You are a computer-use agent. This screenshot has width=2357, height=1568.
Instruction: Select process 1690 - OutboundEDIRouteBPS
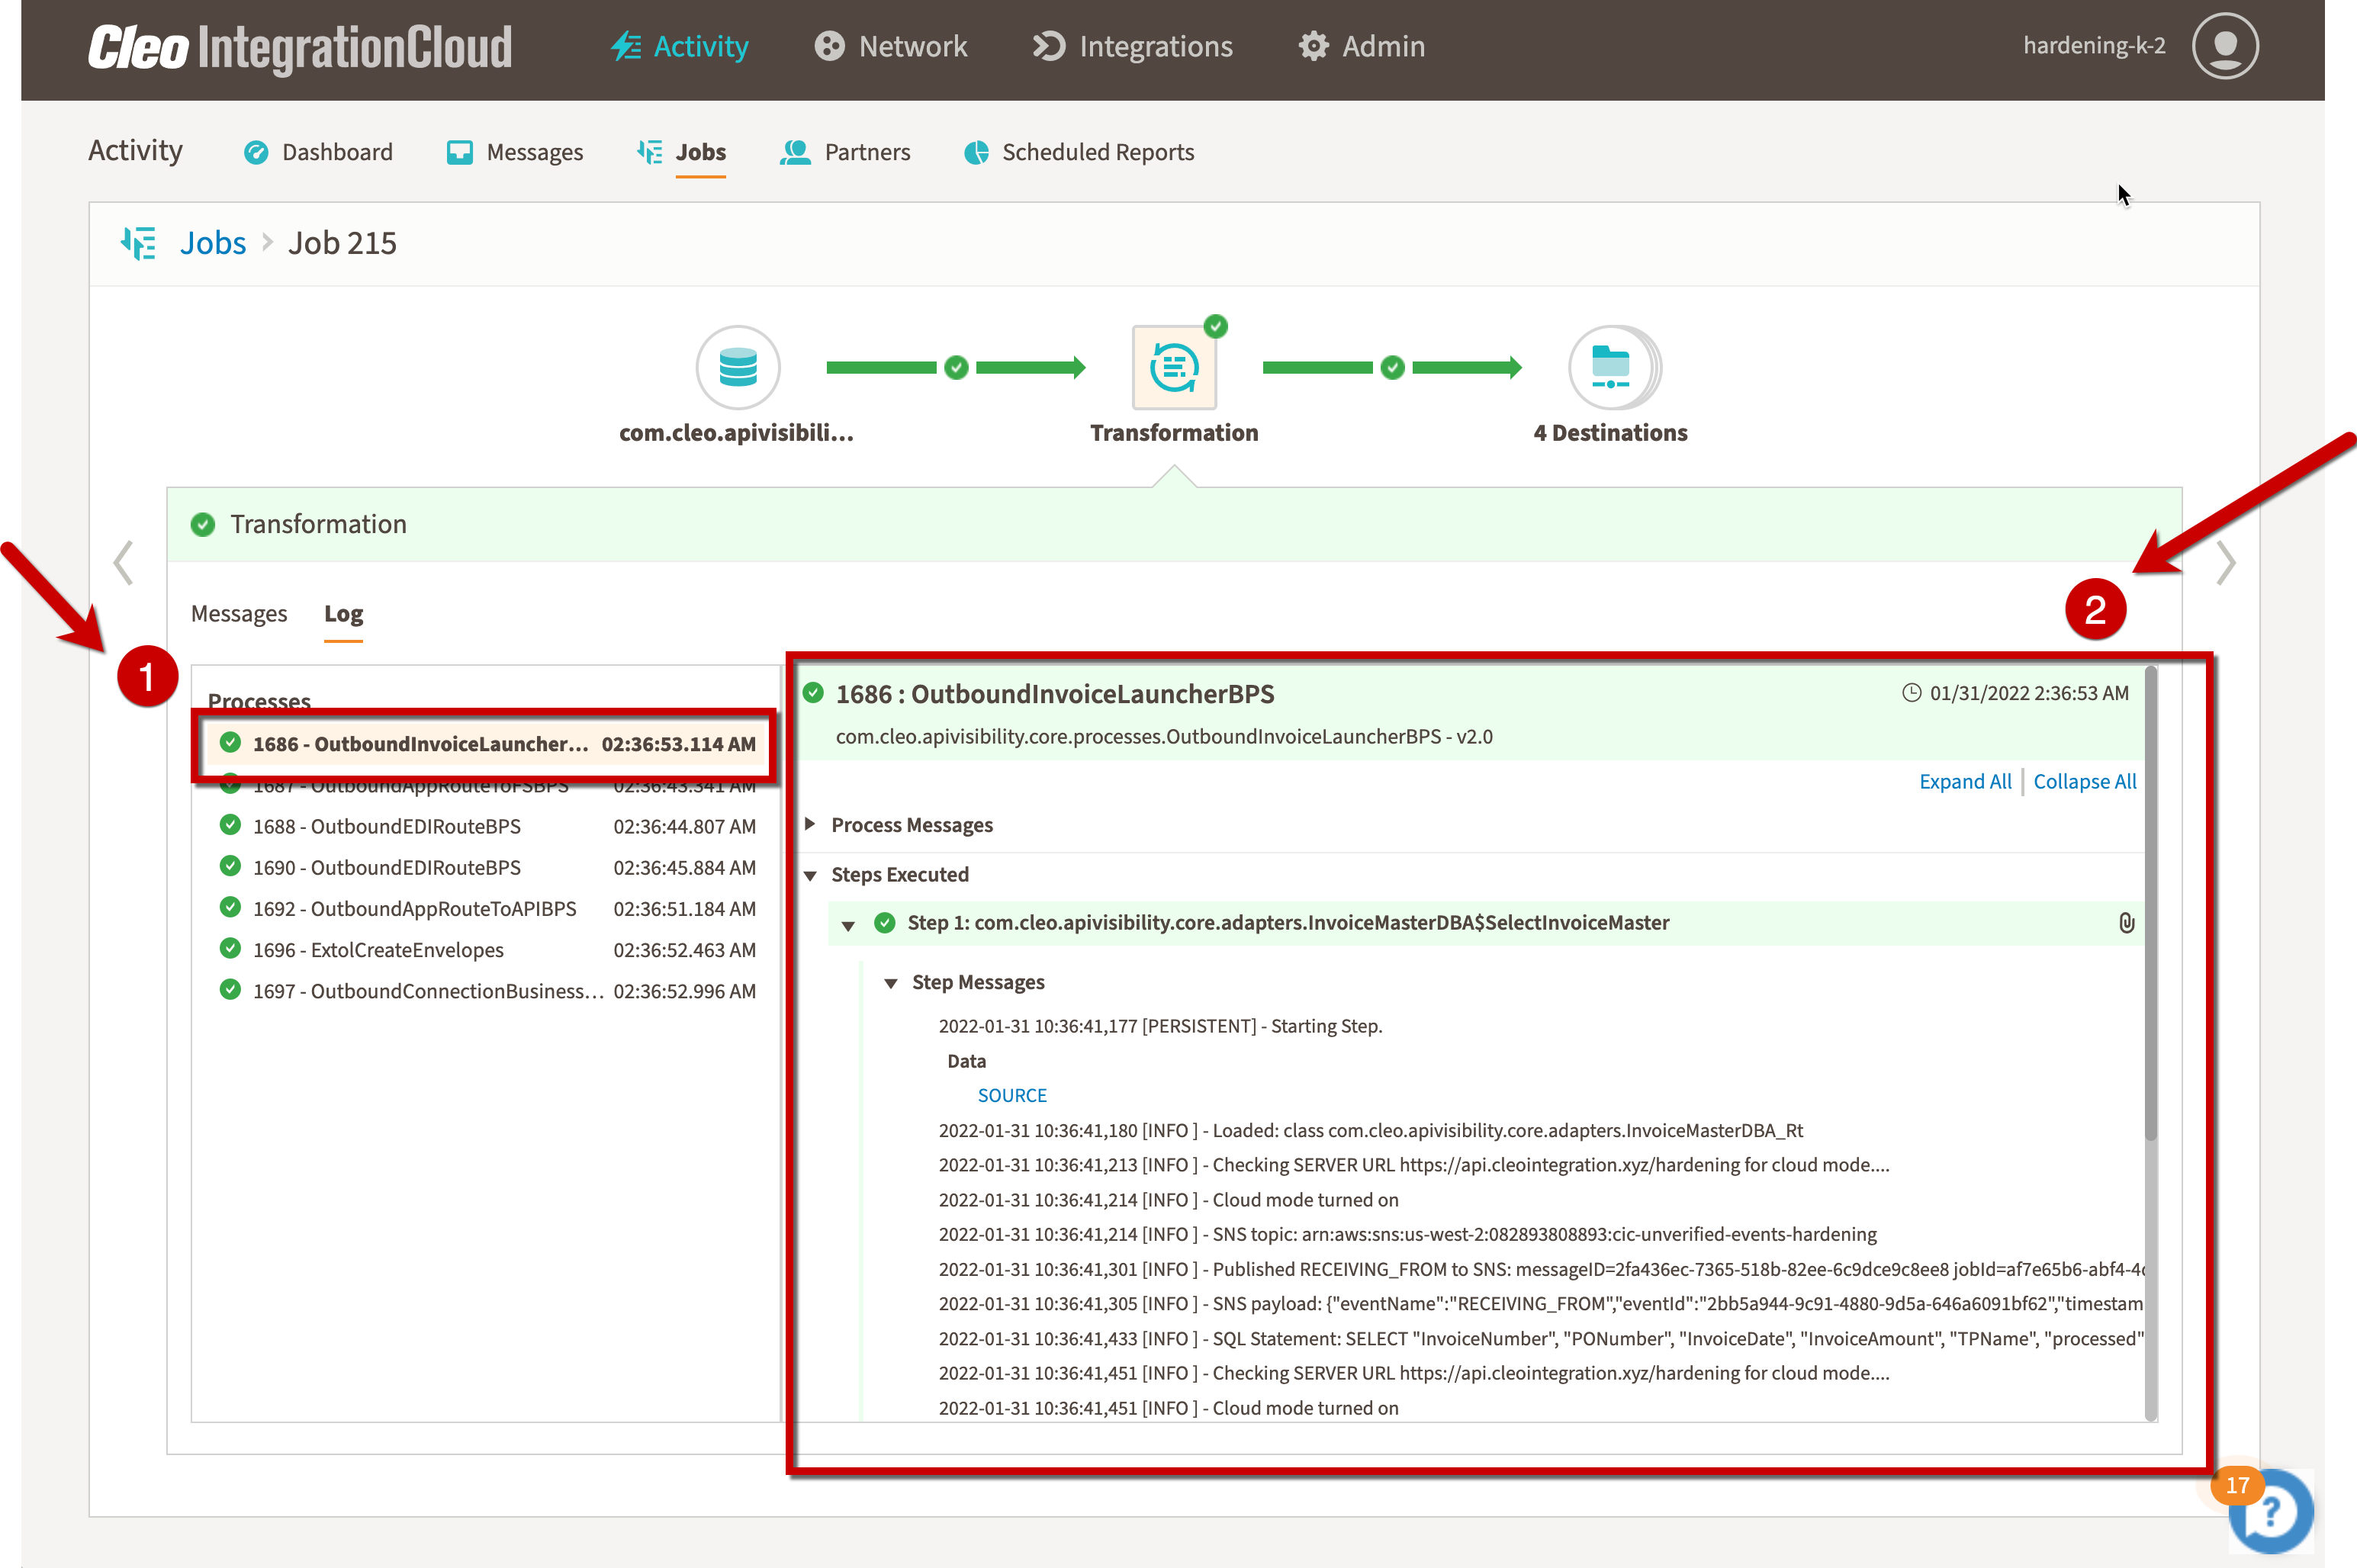tap(487, 867)
